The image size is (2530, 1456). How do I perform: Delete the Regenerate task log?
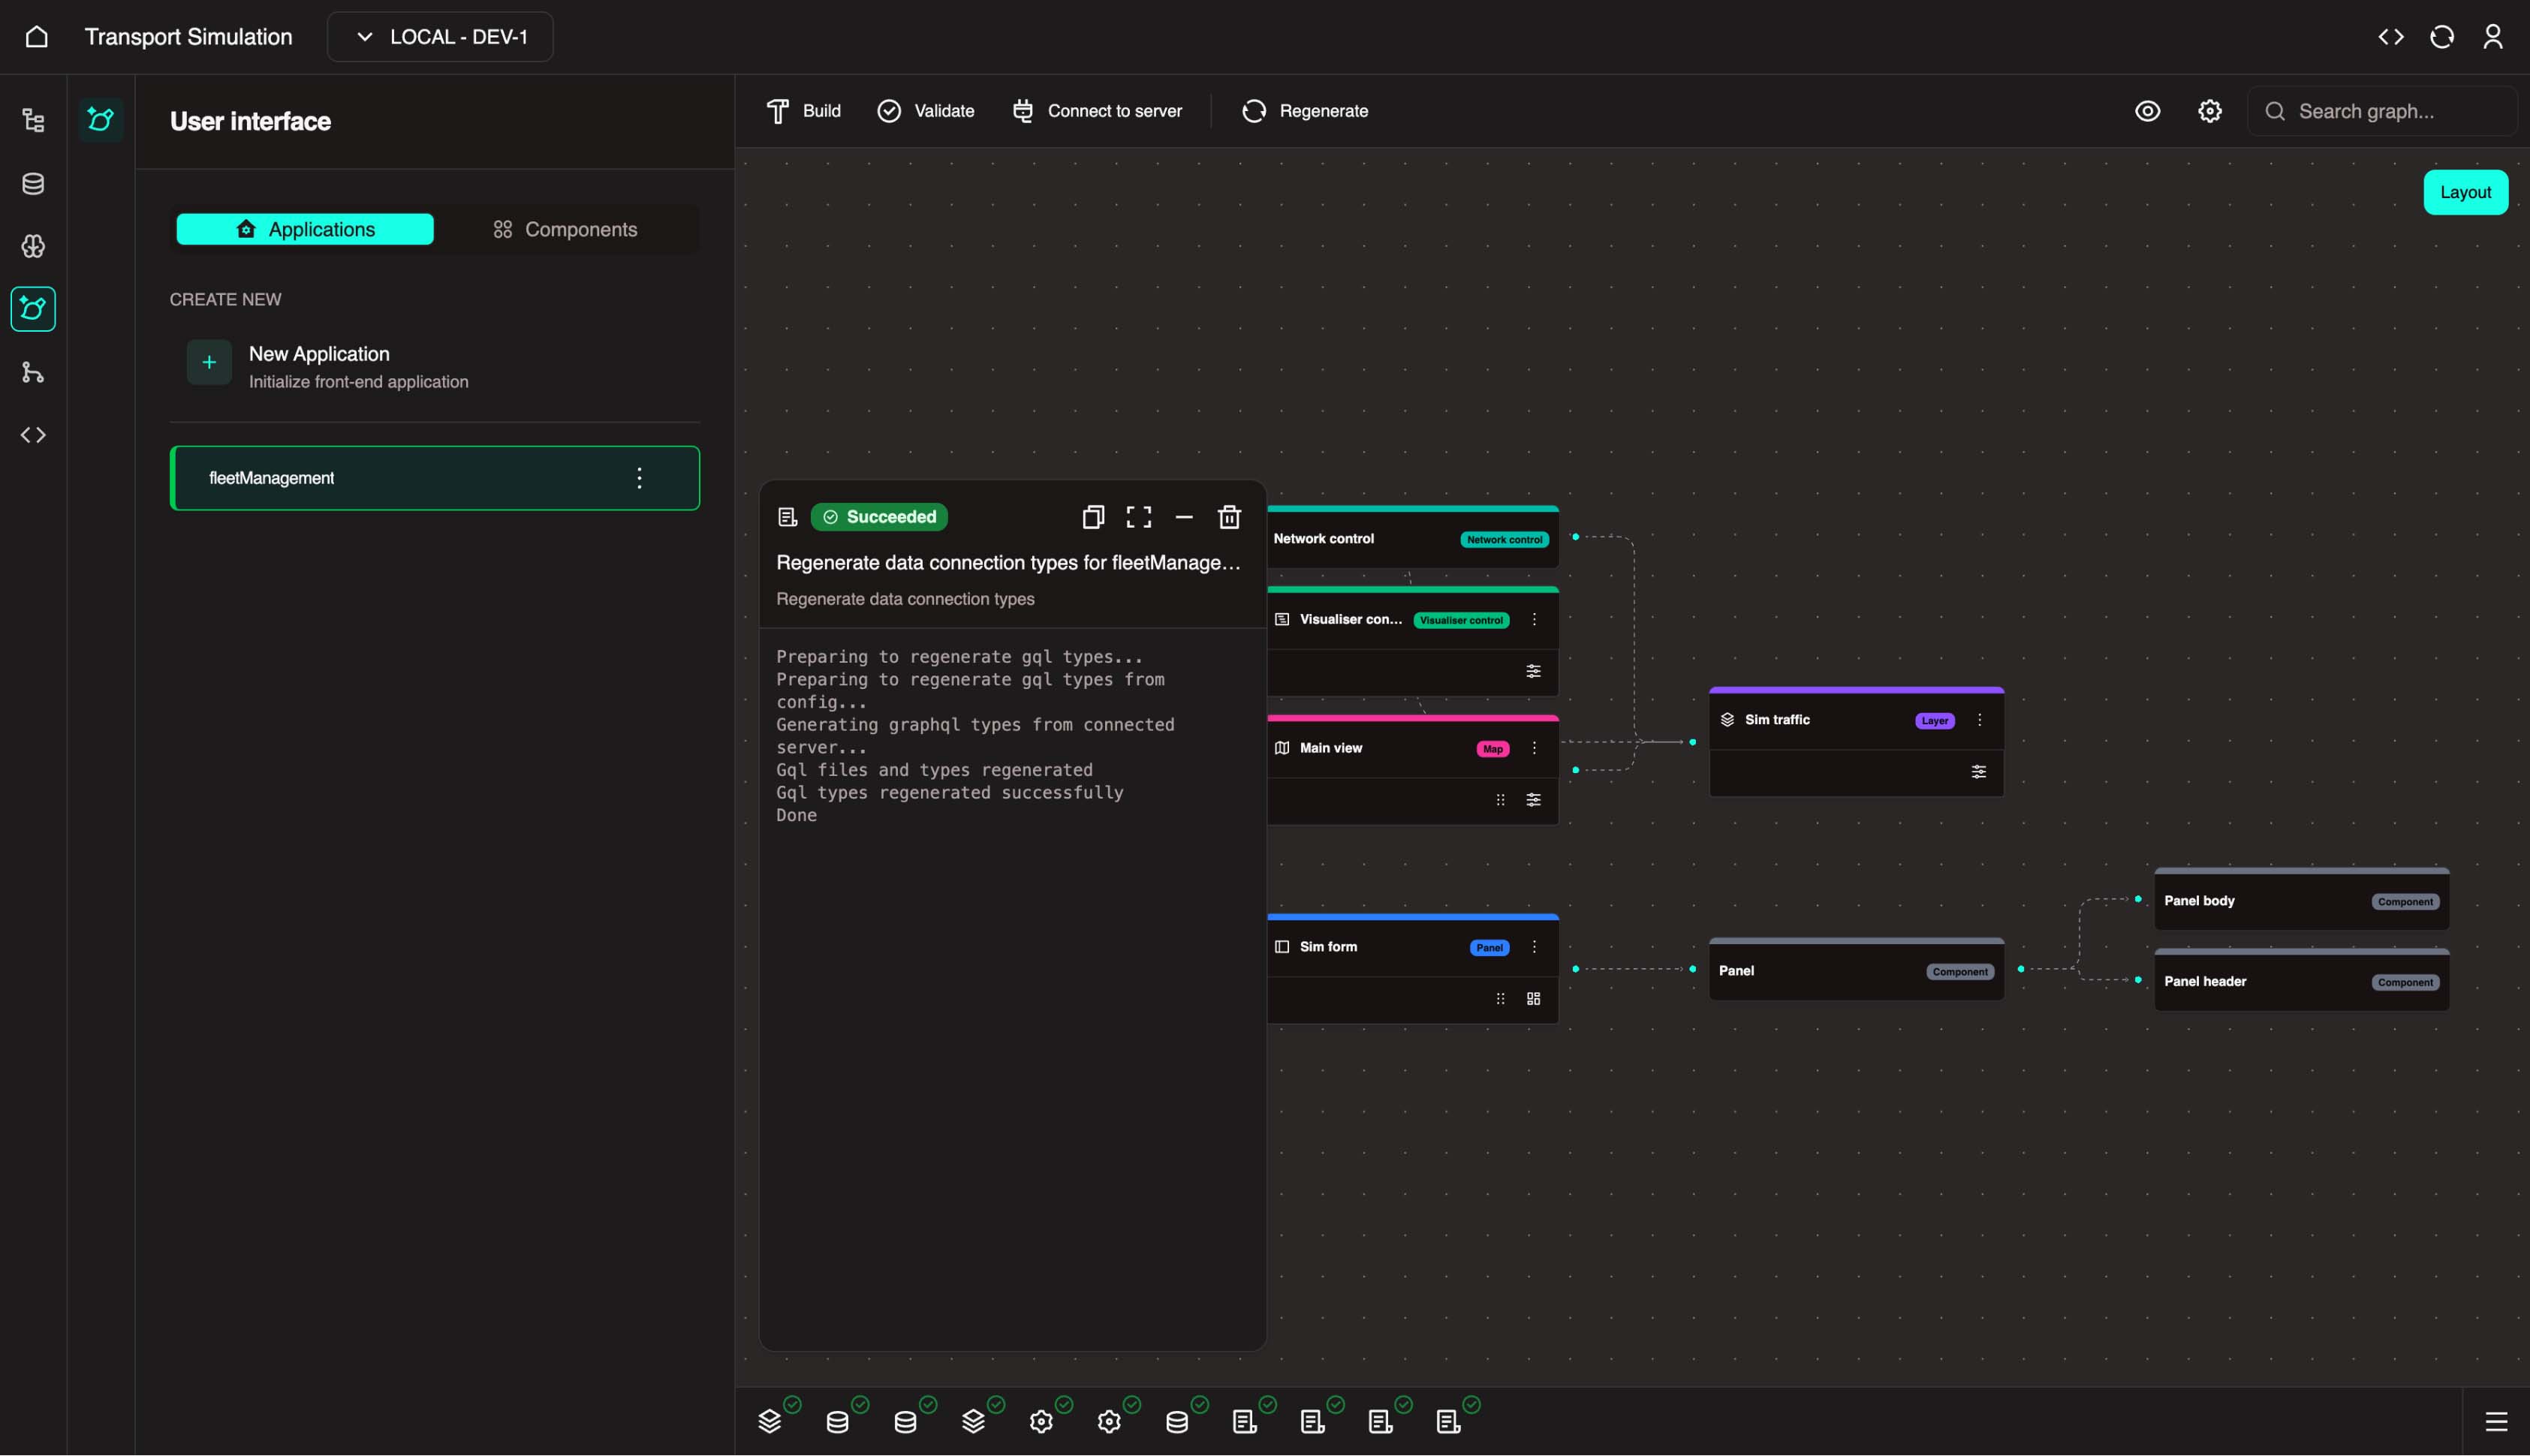(x=1230, y=517)
